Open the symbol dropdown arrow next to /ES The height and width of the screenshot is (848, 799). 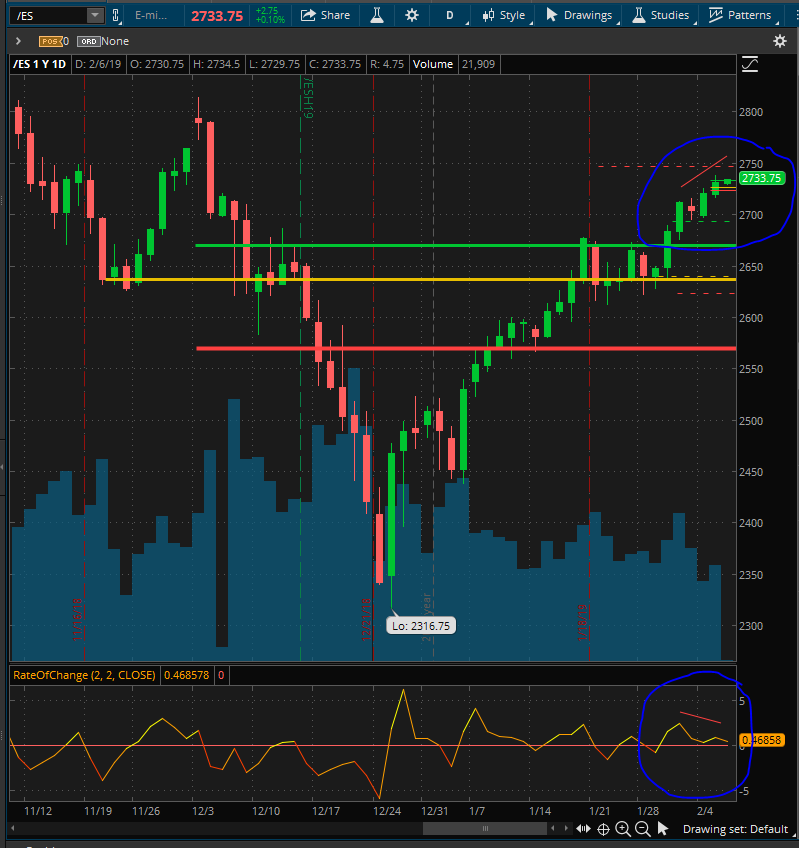point(95,15)
